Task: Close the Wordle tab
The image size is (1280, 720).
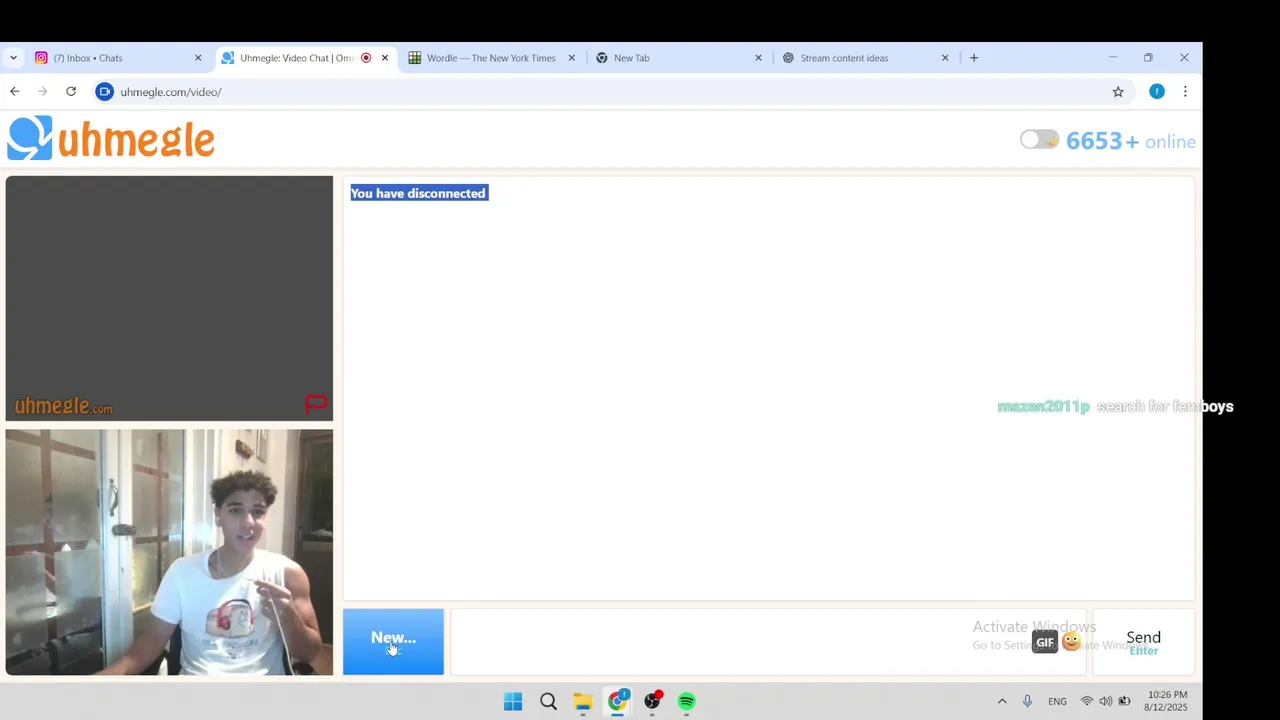Action: pyautogui.click(x=572, y=58)
